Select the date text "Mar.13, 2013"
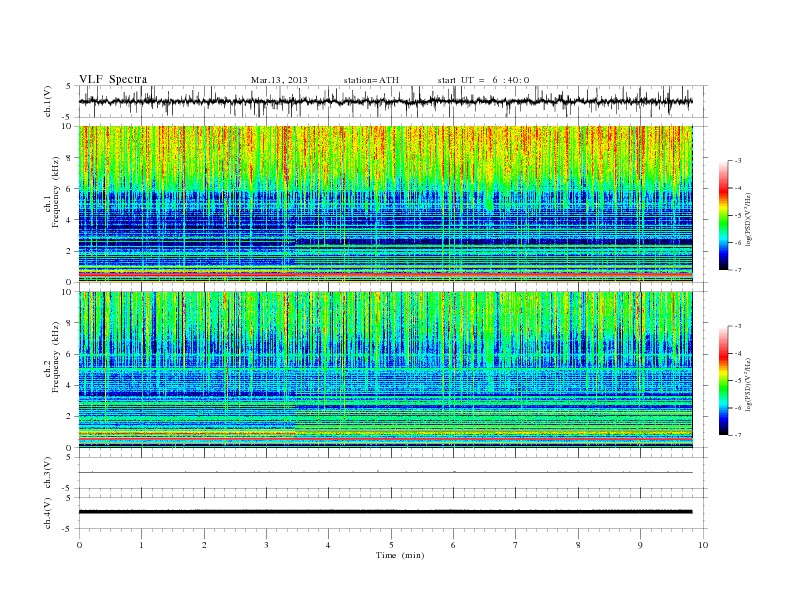Screen dimensions: 792x612 point(279,80)
